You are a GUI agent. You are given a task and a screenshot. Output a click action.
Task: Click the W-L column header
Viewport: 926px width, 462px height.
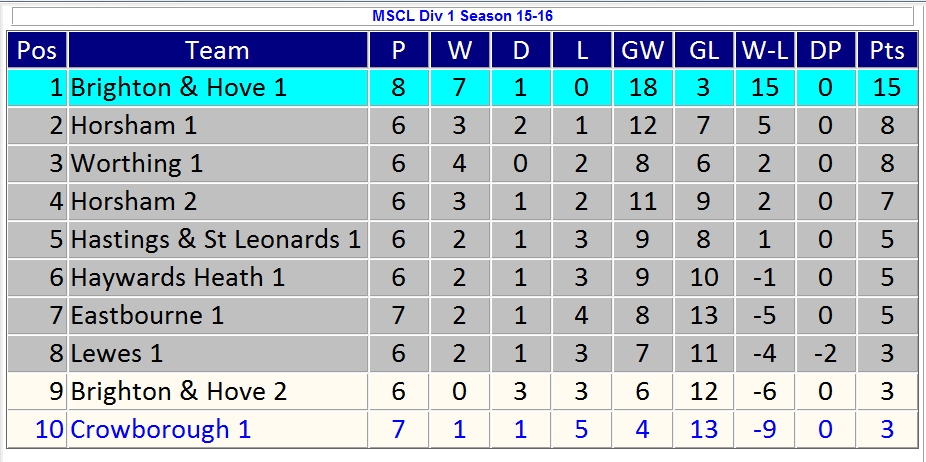click(x=764, y=50)
